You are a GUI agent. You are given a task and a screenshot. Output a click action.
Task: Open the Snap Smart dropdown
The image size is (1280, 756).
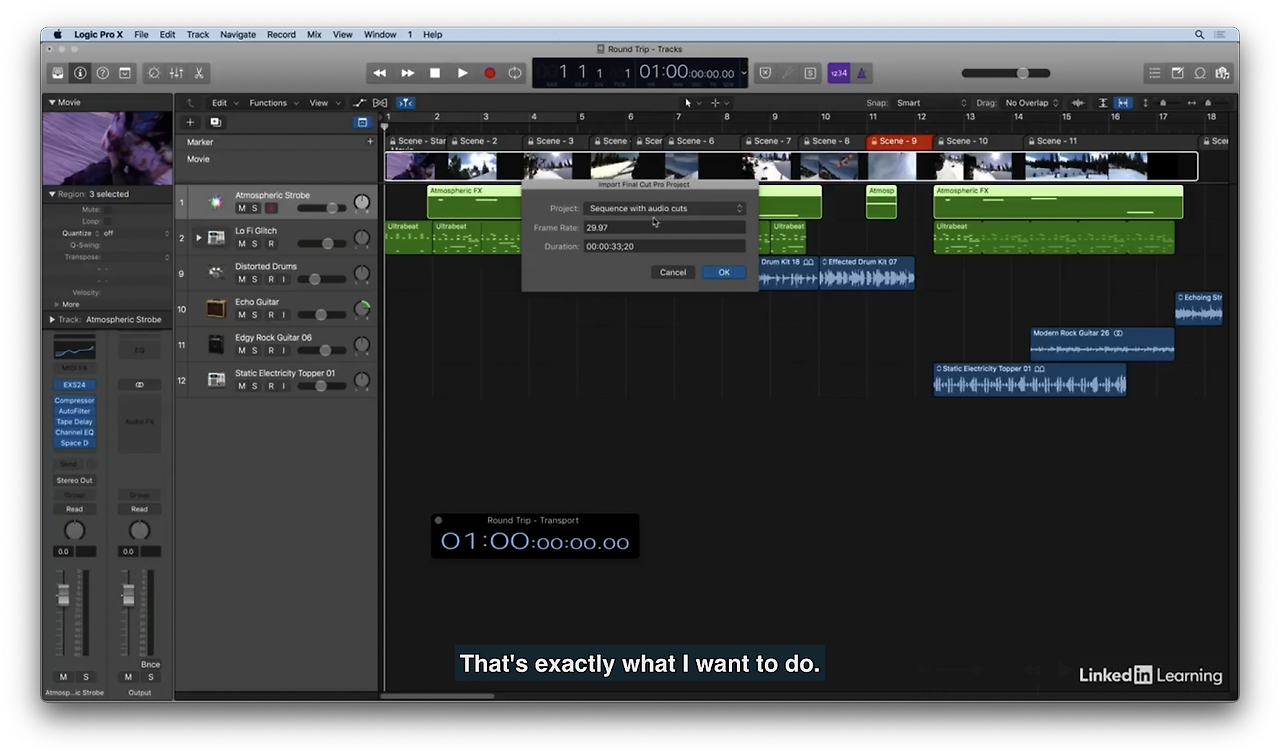930,103
